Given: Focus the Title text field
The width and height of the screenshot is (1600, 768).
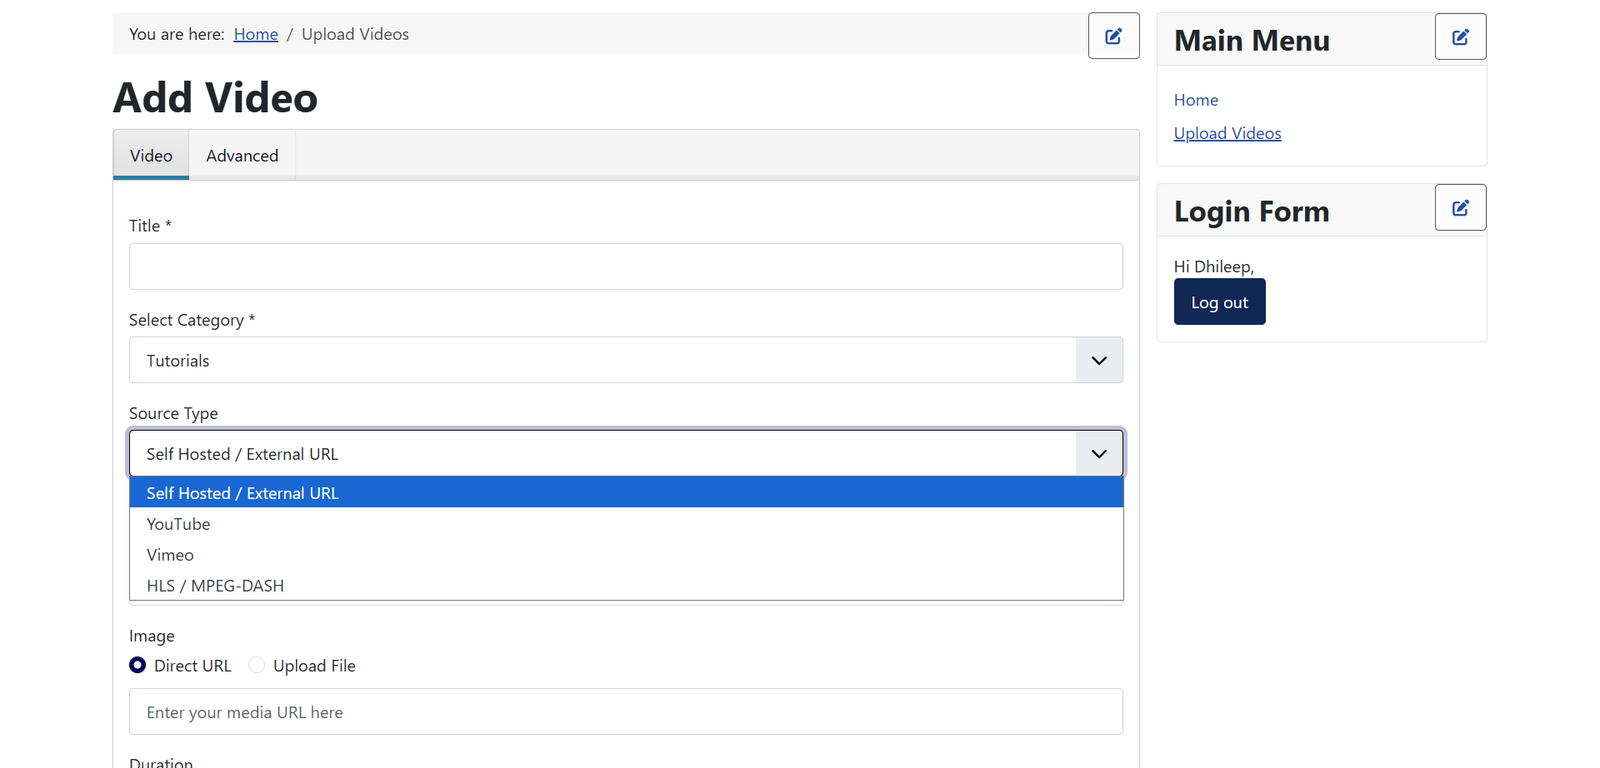Looking at the screenshot, I should coord(626,267).
